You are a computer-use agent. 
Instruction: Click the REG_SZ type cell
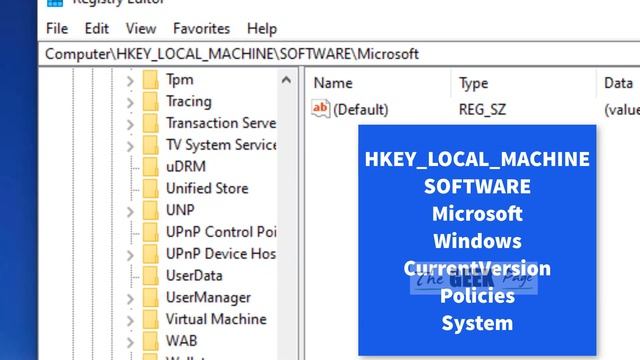coord(482,109)
